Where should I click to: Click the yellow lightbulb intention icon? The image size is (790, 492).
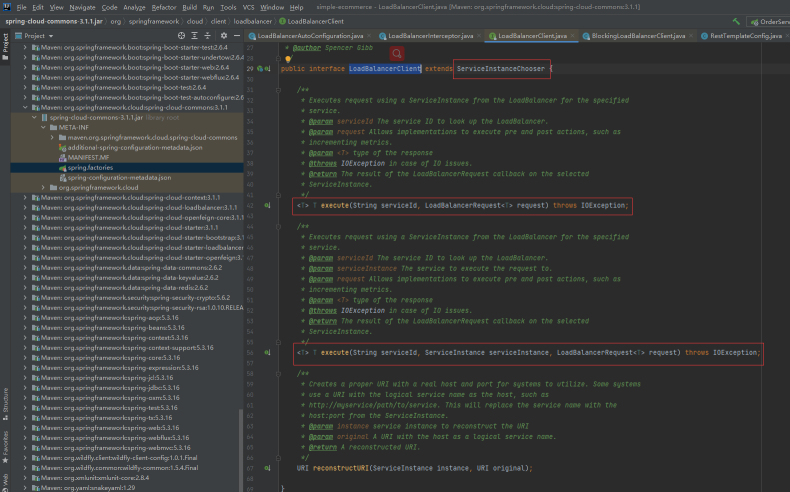(x=288, y=59)
